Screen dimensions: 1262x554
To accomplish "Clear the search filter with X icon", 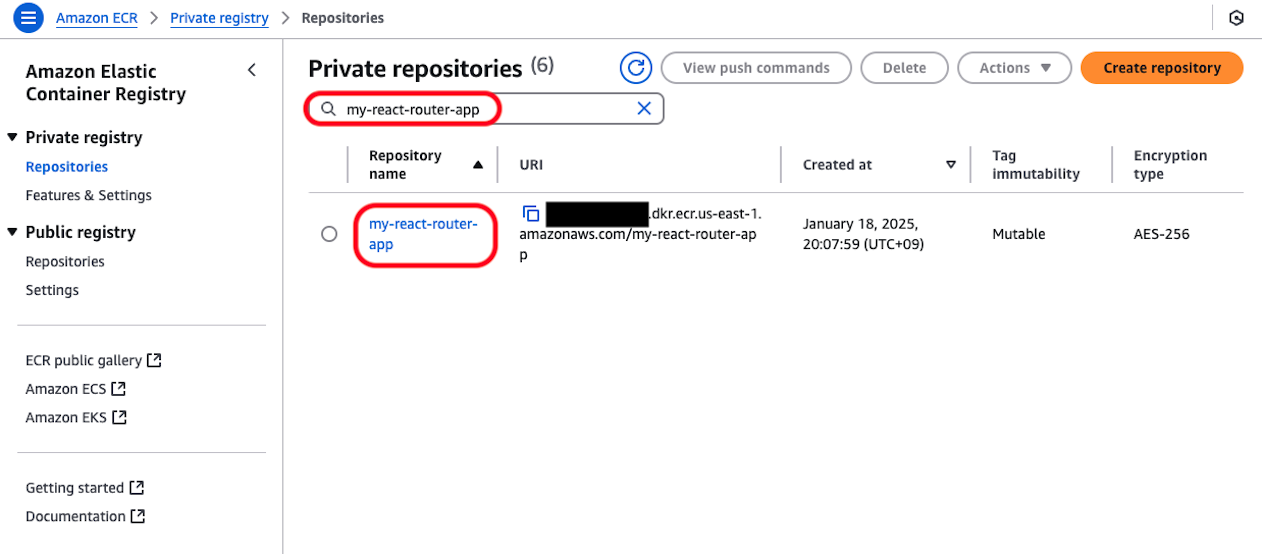I will [x=644, y=109].
